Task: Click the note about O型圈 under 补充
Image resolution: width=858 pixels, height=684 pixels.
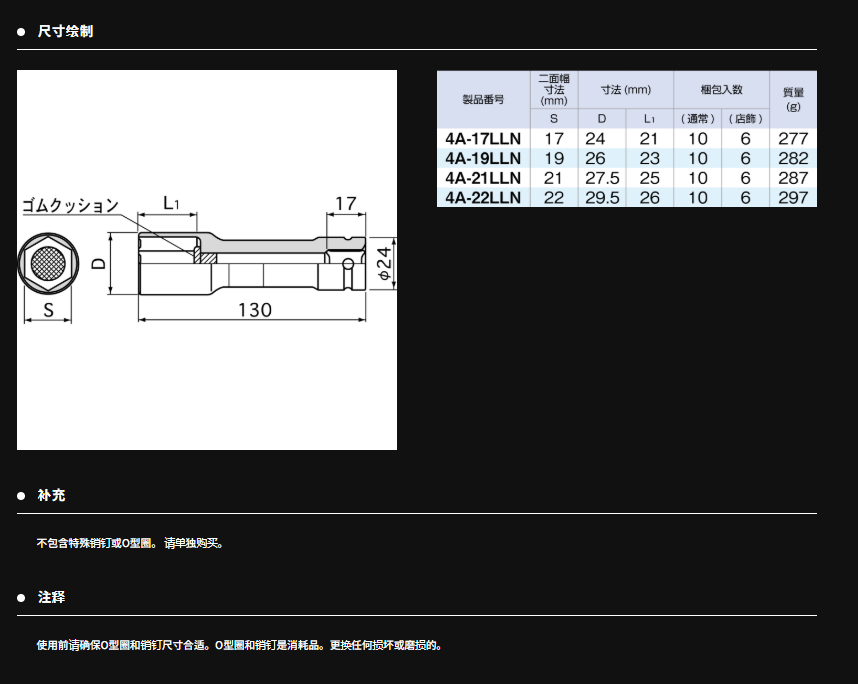Action: coord(130,544)
